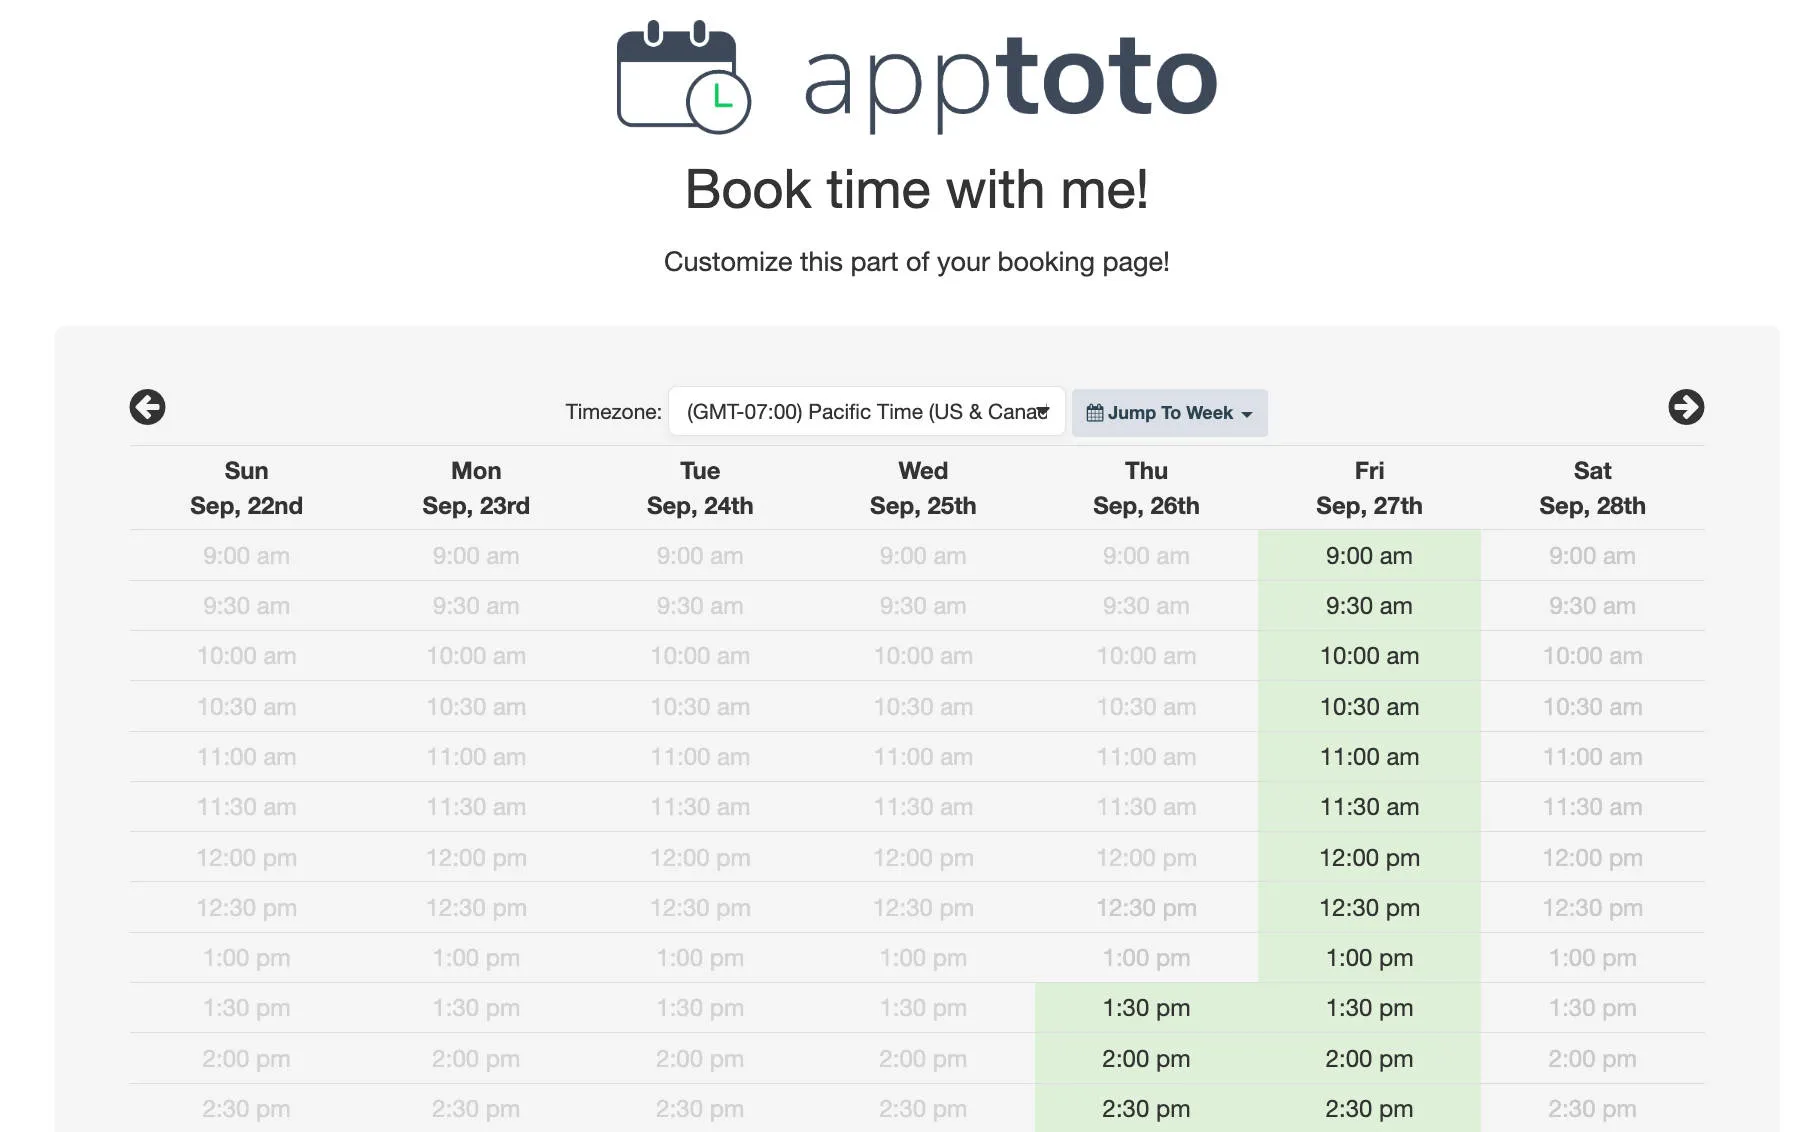This screenshot has height=1132, width=1818.
Task: Click the Customize this part text
Action: pos(916,262)
